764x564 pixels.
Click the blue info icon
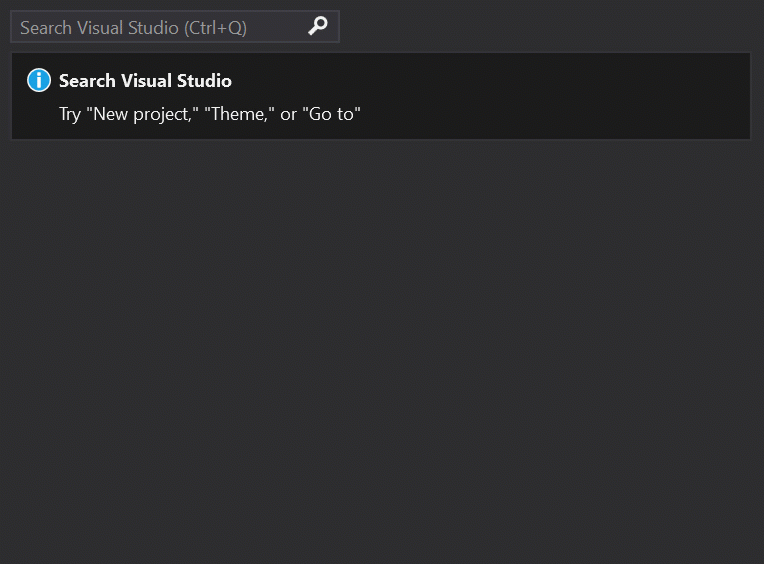coord(39,80)
